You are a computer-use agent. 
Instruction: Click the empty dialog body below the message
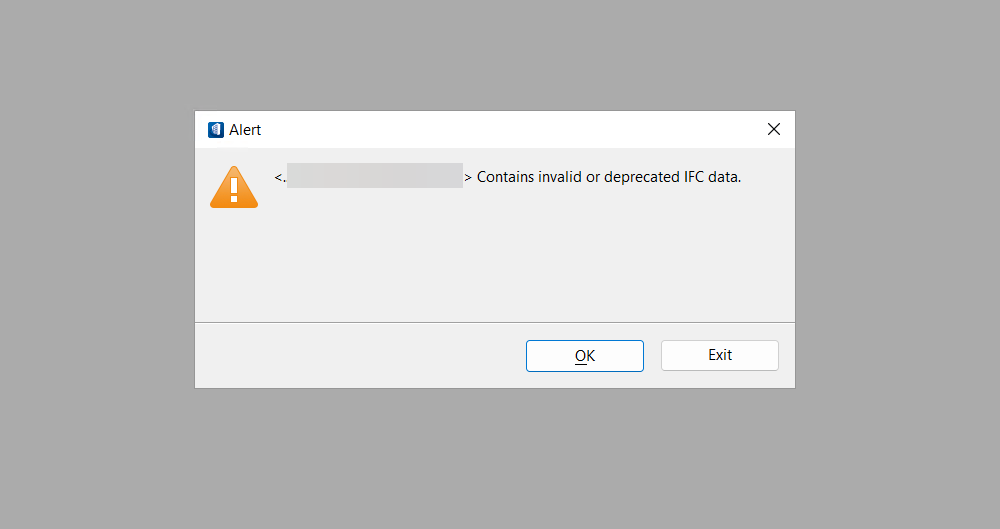495,262
